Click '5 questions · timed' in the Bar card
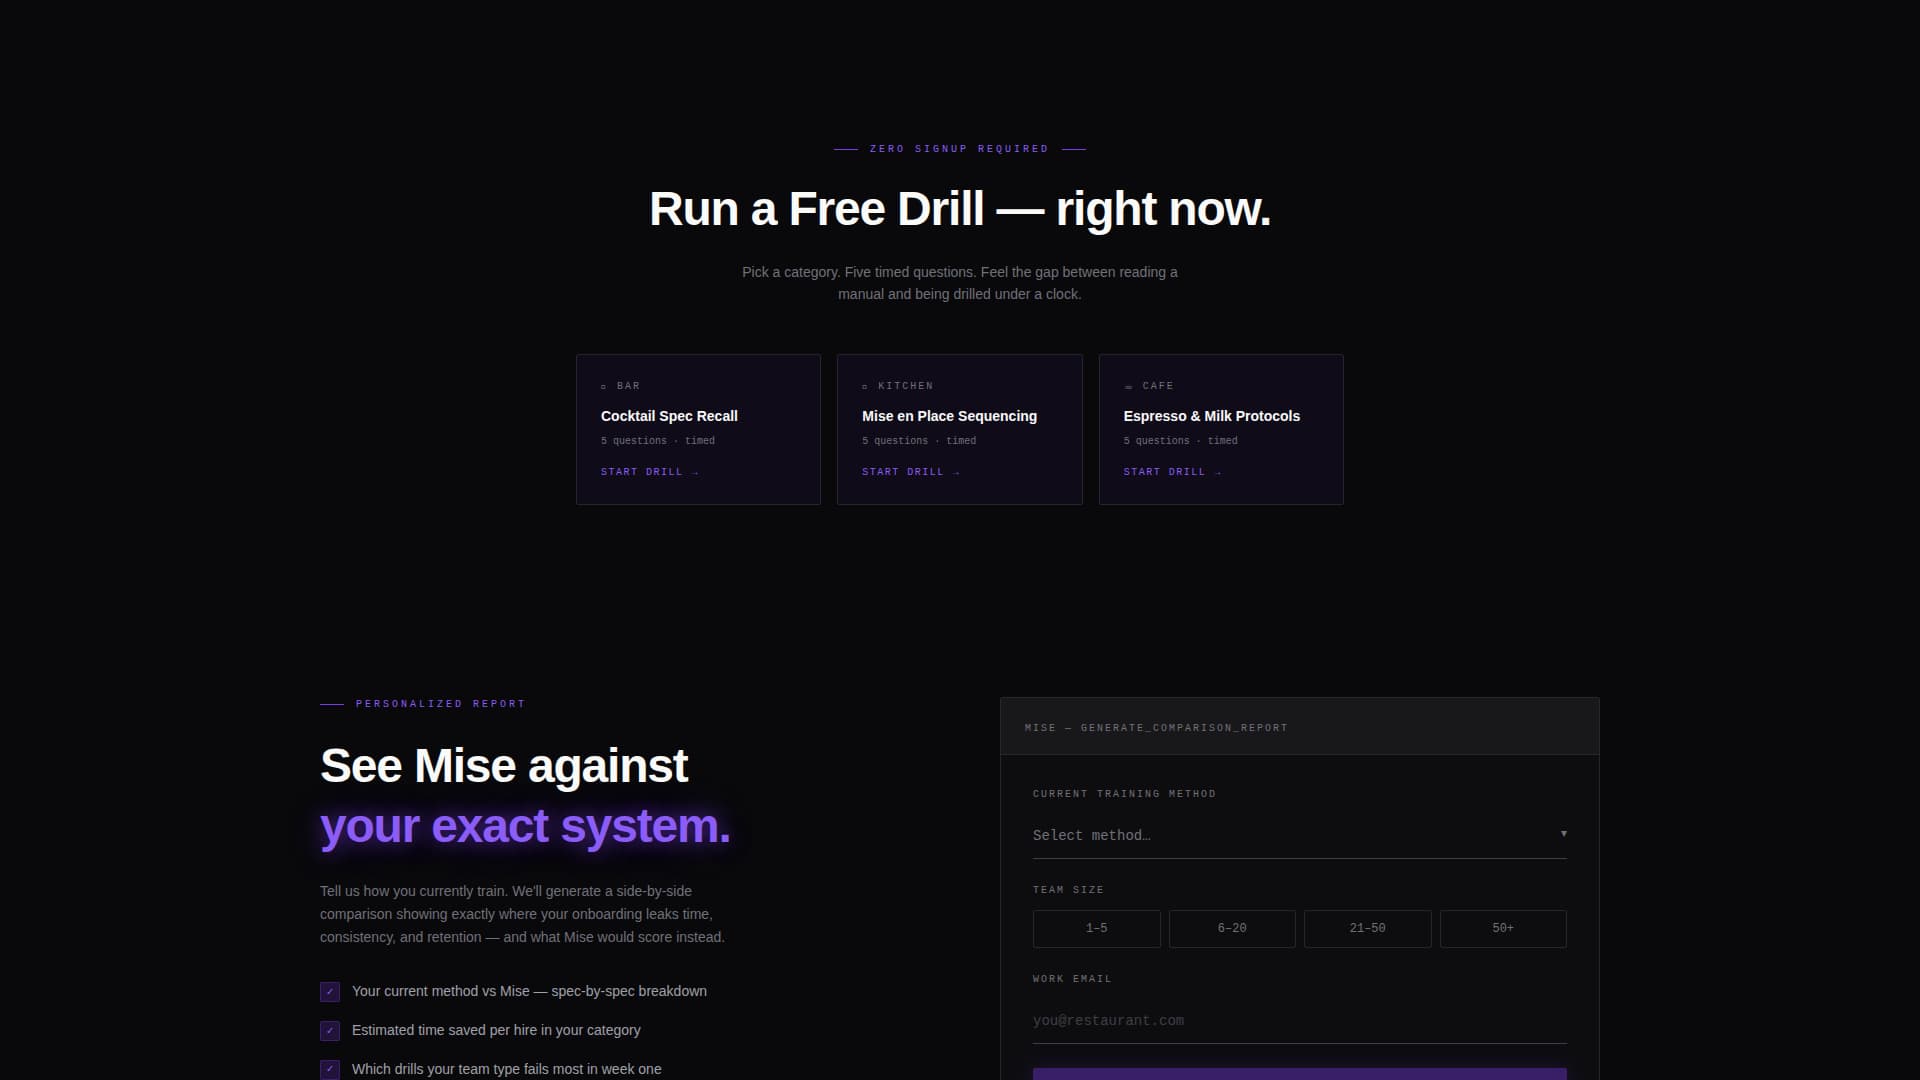The image size is (1920, 1080). tap(658, 441)
